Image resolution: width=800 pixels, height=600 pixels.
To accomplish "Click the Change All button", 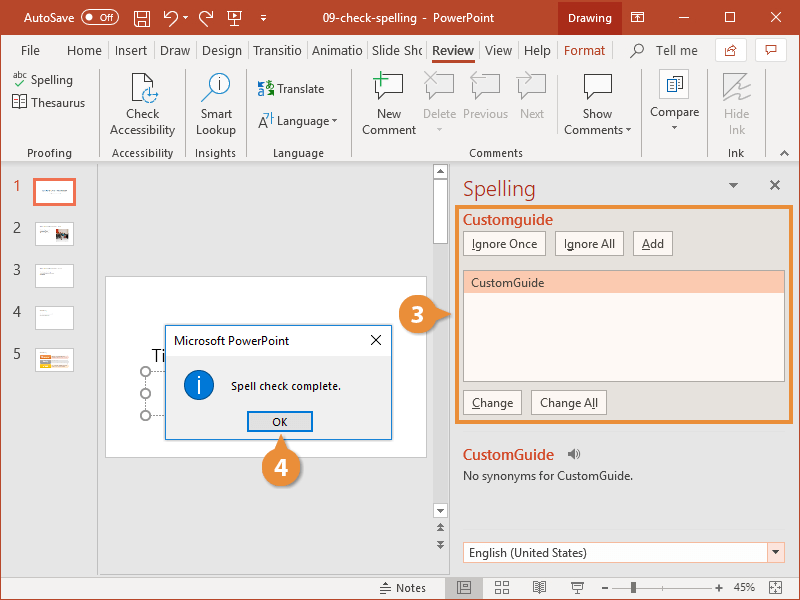I will tap(568, 403).
